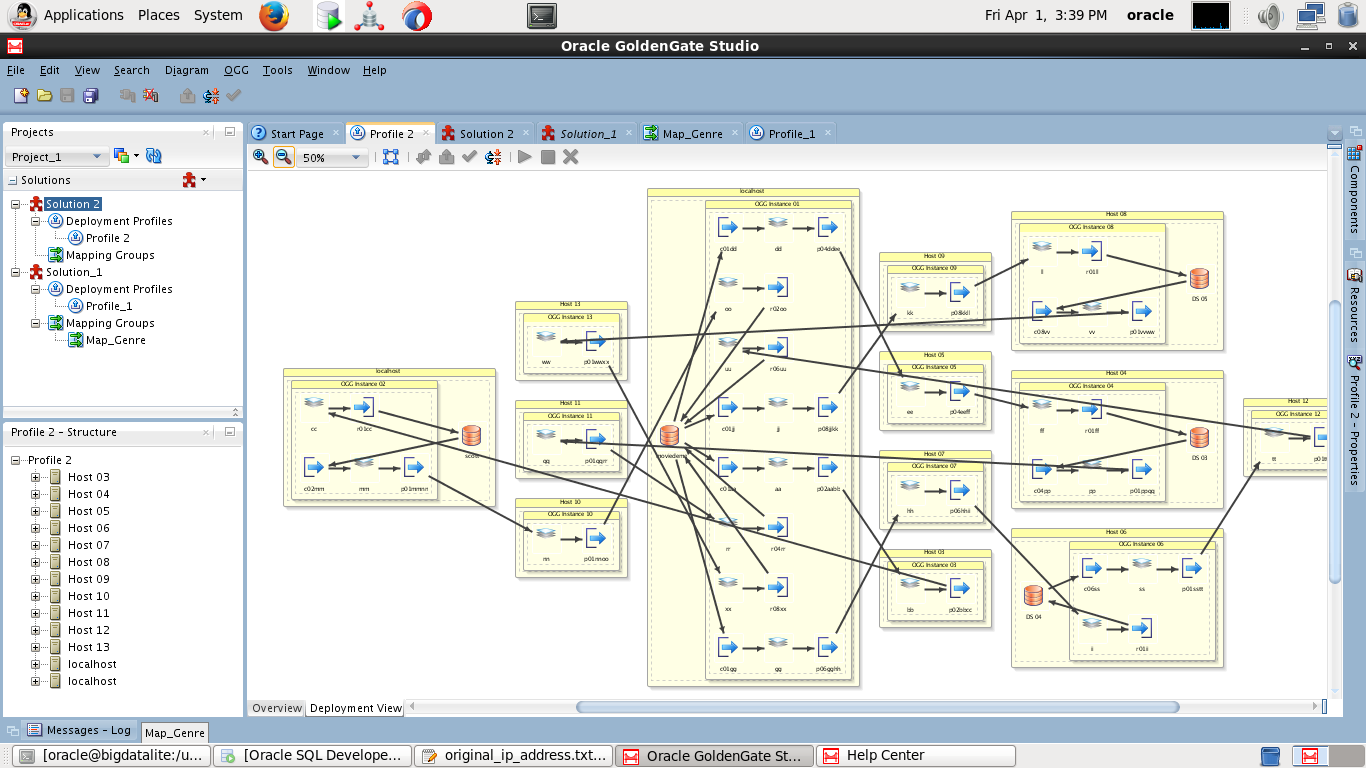Open the terminal launcher in top panel
The width and height of the screenshot is (1366, 768).
[541, 15]
